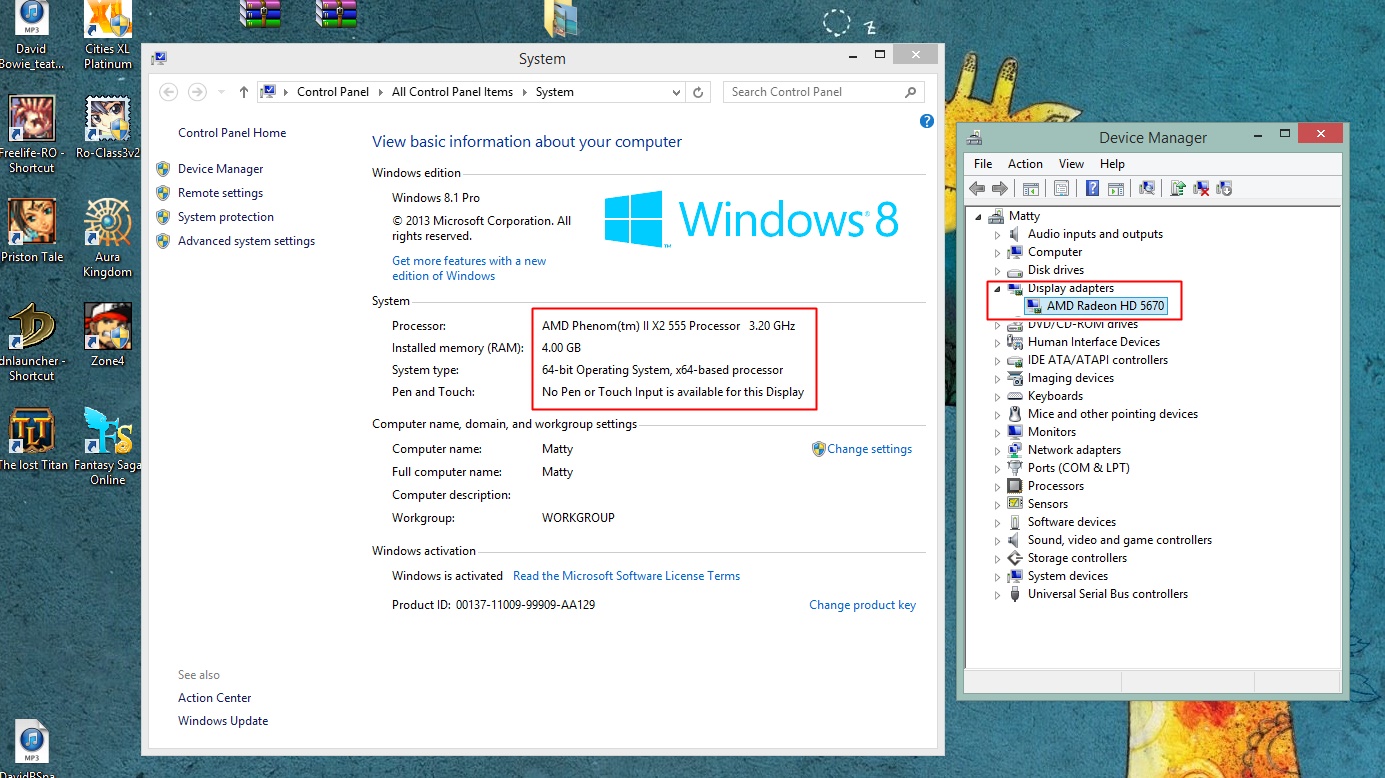Viewport: 1385px width, 778px height.
Task: Select Mice and other pointing devices
Action: point(1113,414)
